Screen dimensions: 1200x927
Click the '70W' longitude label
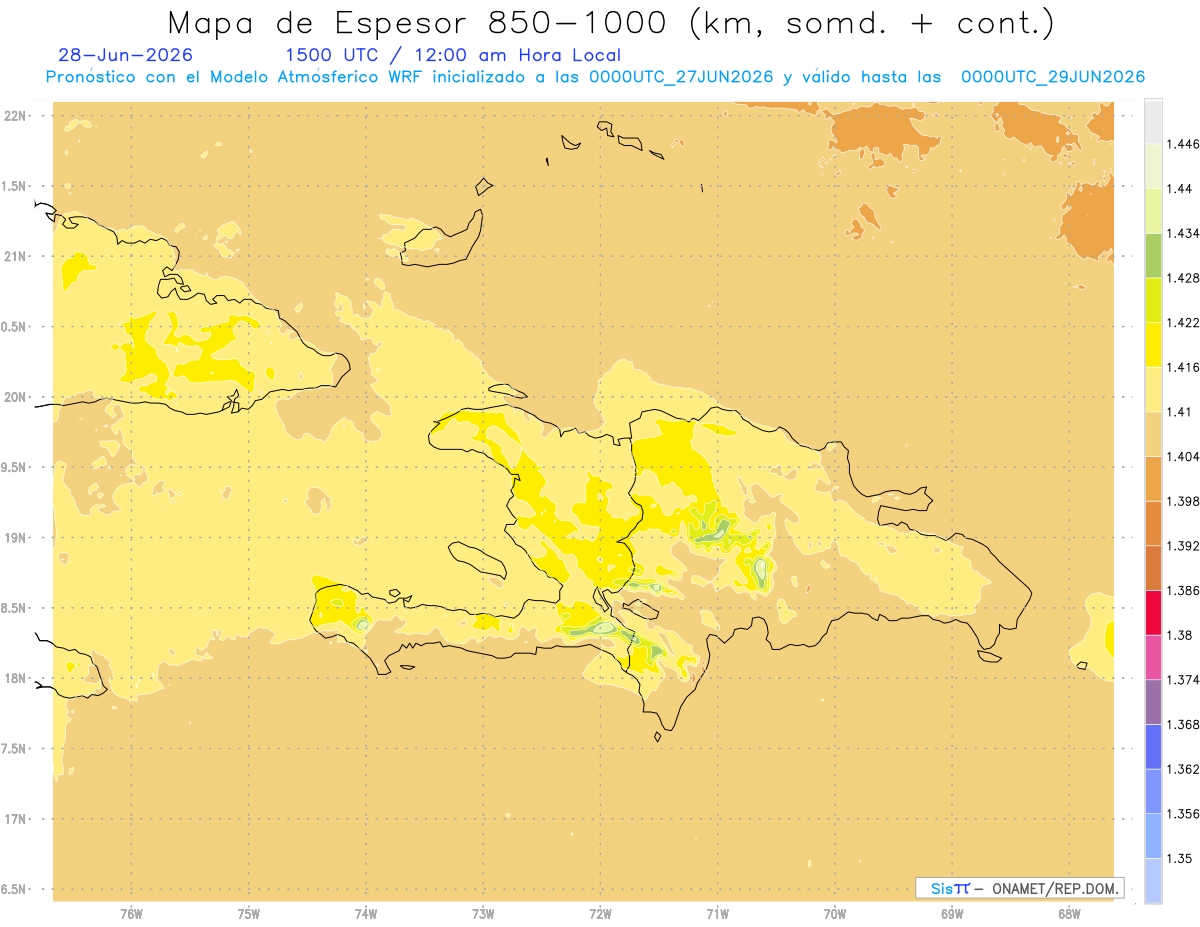[835, 914]
